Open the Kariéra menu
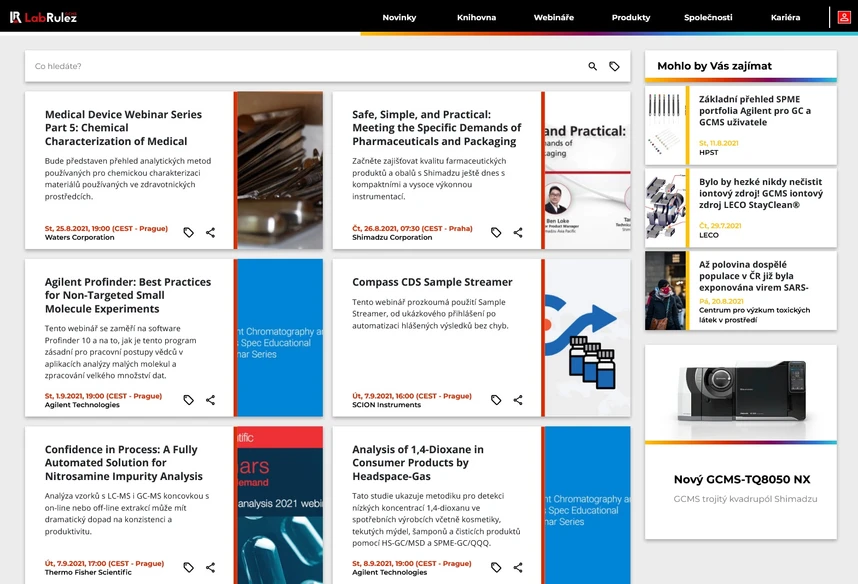858x584 pixels. (785, 18)
